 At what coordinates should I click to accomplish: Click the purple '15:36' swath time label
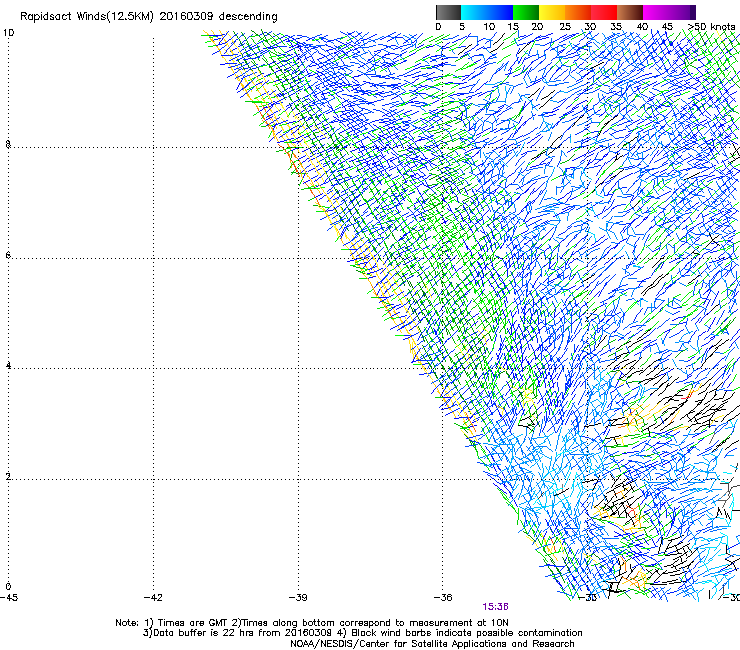[x=495, y=607]
